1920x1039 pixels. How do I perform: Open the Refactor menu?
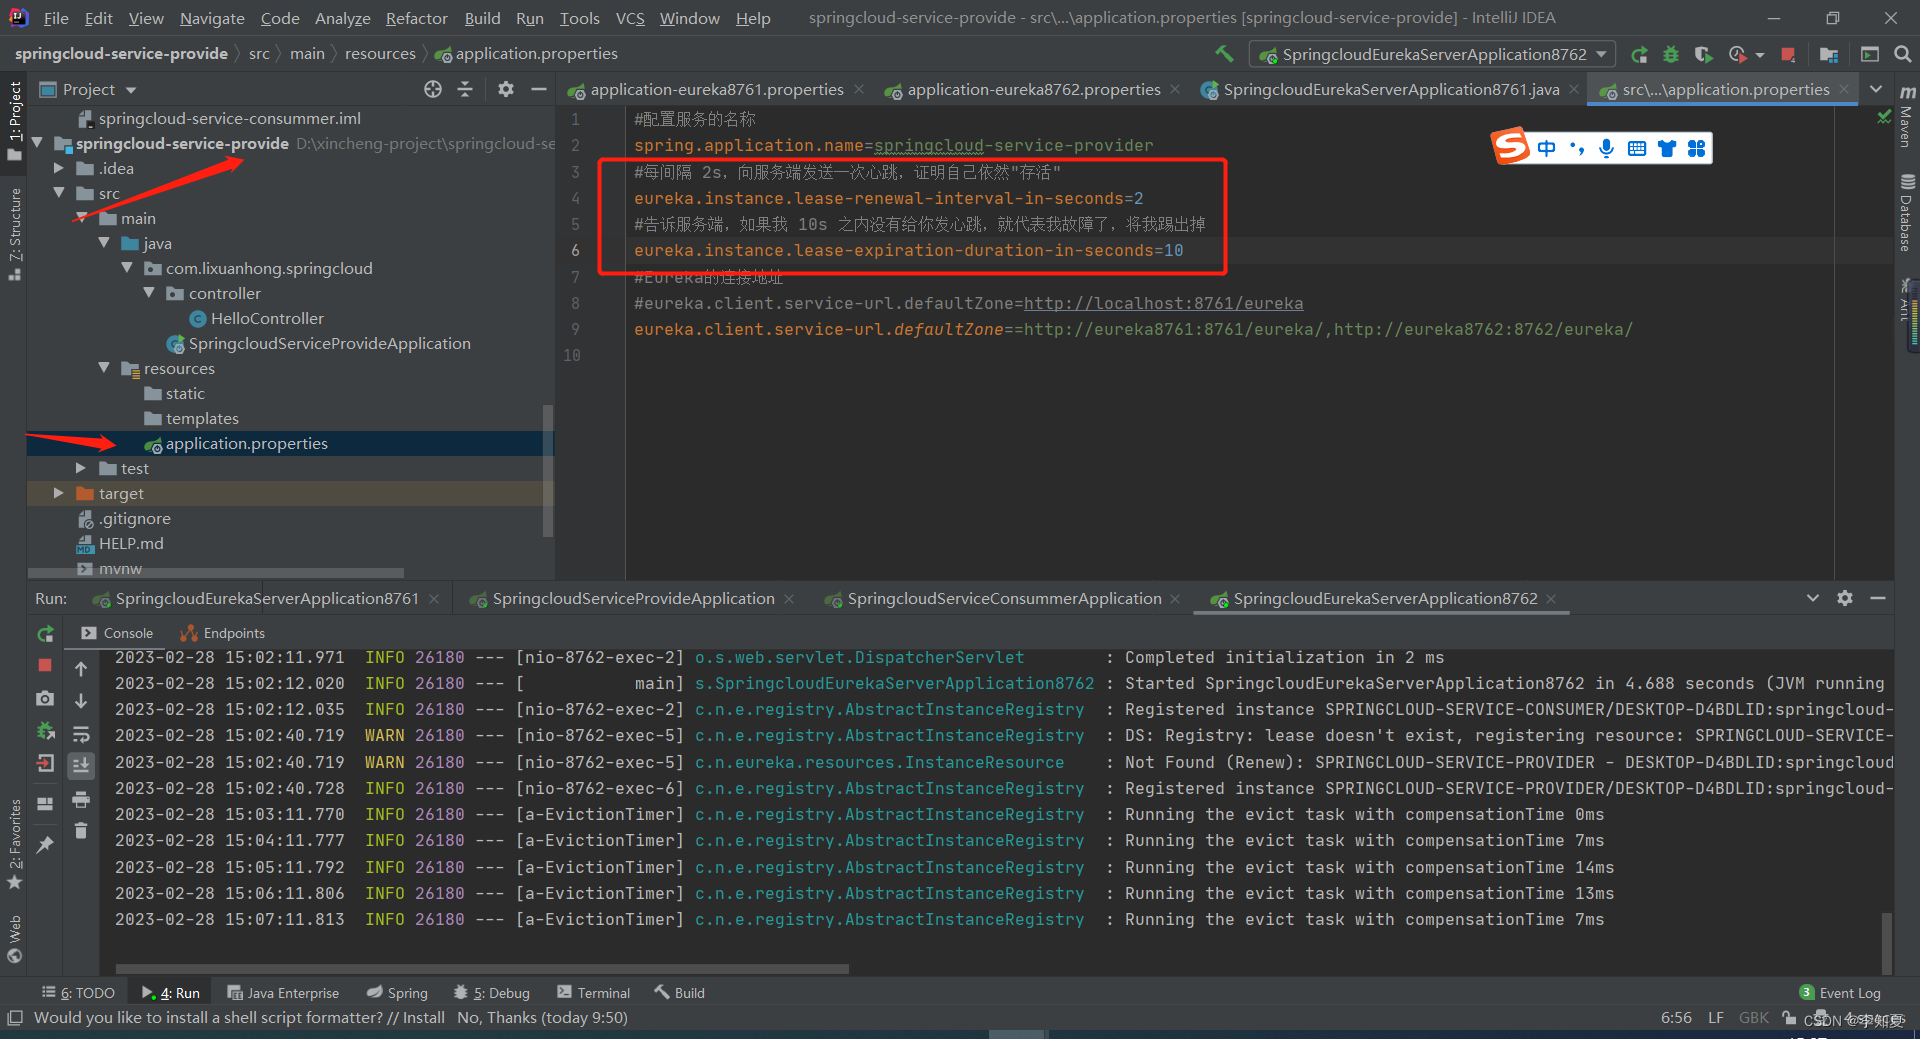click(x=417, y=18)
